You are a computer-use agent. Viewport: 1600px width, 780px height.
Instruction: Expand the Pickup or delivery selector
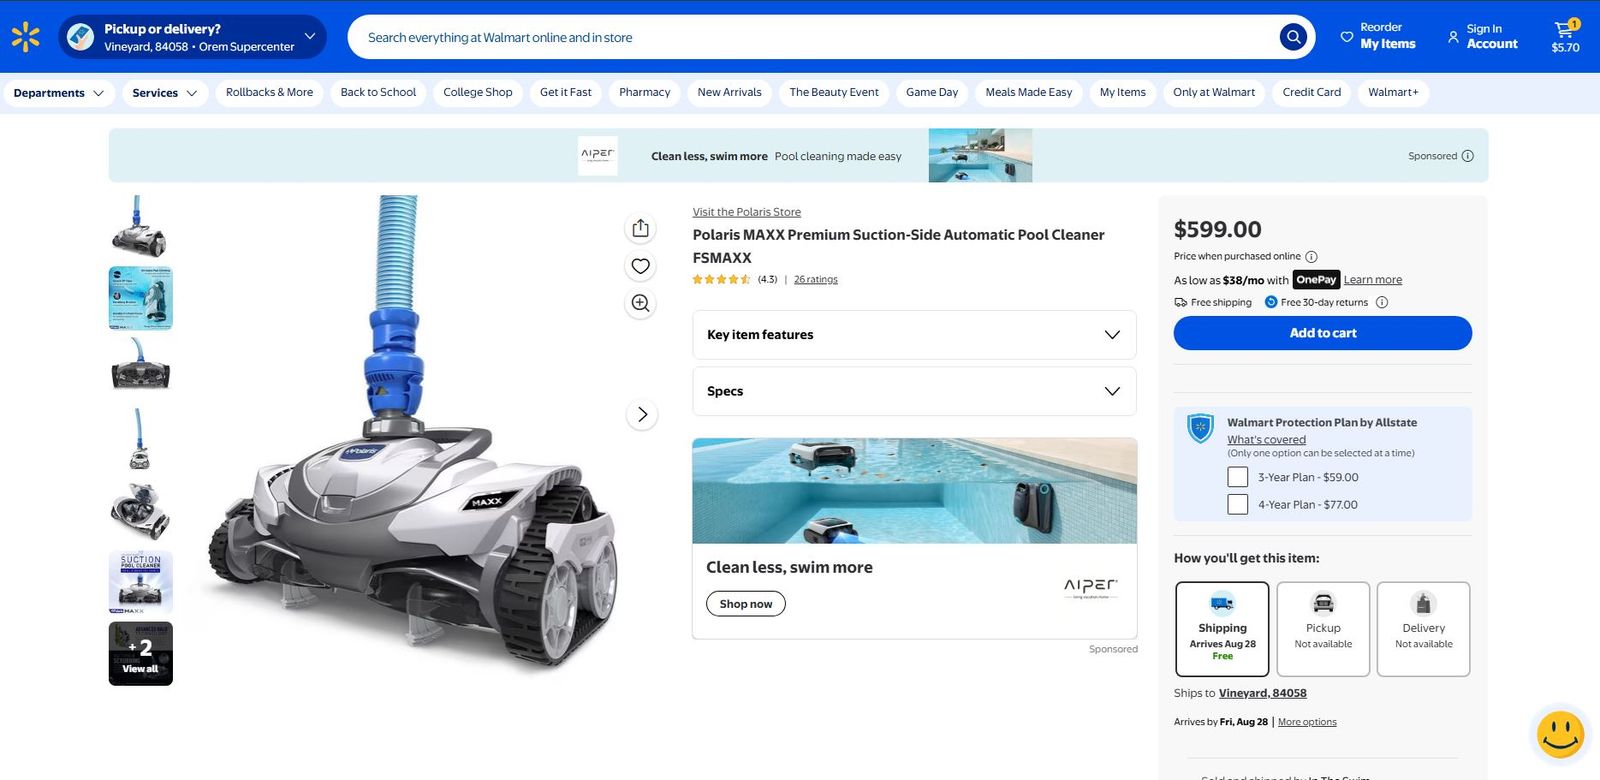coord(192,37)
